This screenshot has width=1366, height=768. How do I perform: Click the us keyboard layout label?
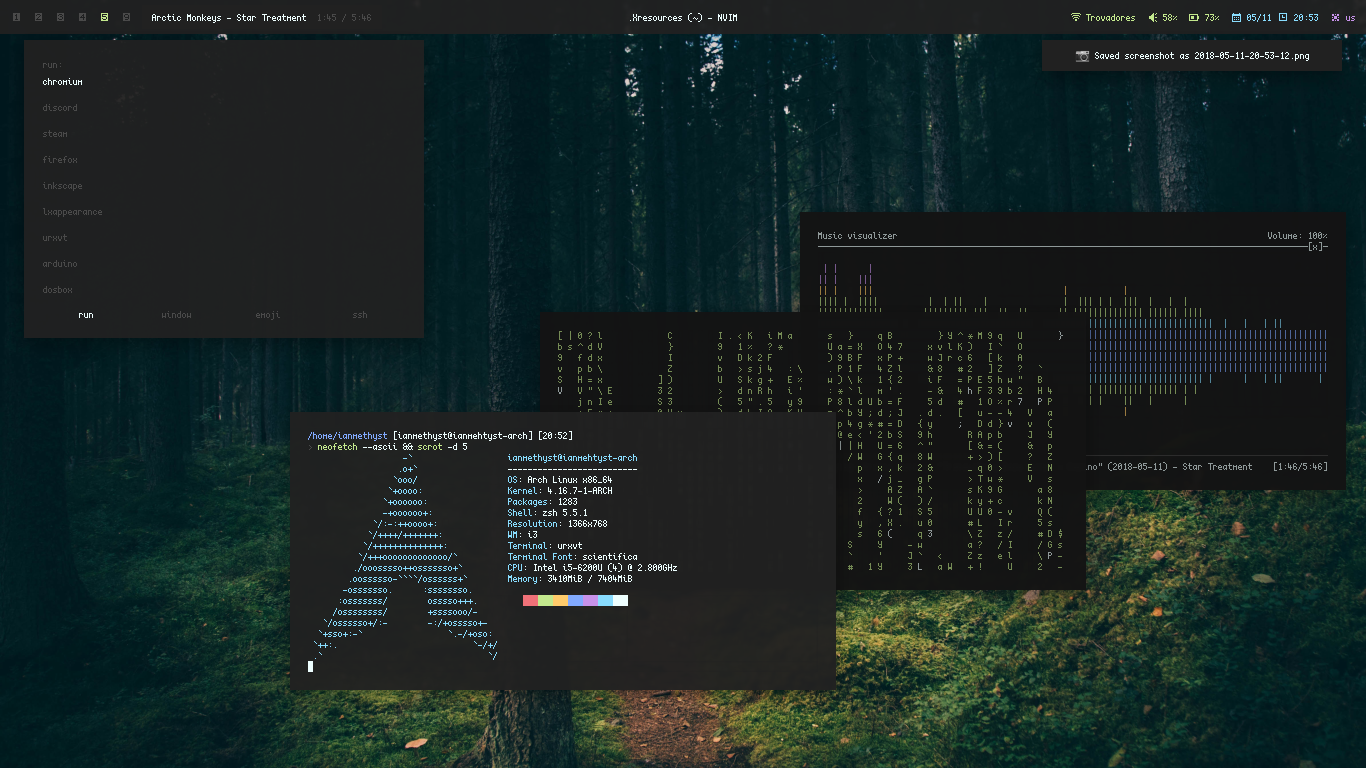(1350, 18)
